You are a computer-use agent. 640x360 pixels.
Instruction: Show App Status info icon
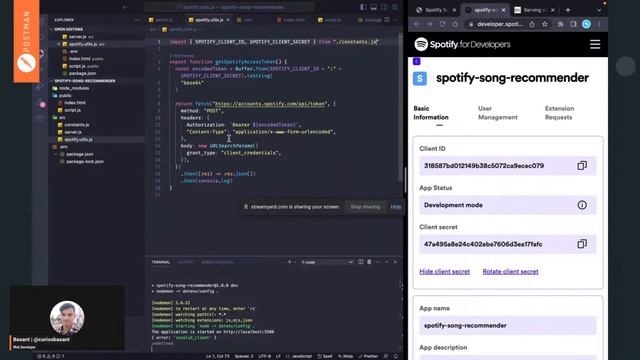coord(582,205)
